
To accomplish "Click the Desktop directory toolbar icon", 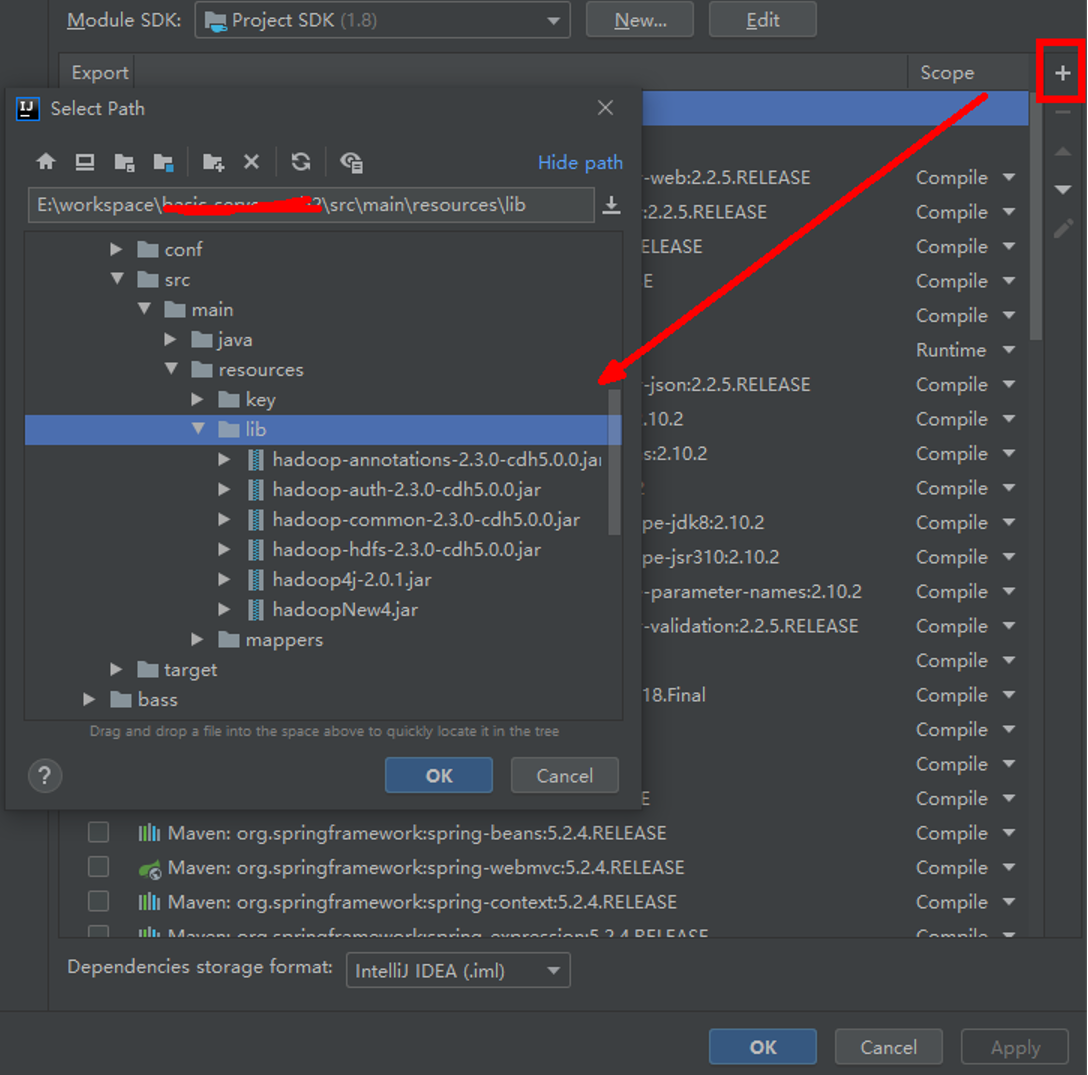I will coord(85,162).
